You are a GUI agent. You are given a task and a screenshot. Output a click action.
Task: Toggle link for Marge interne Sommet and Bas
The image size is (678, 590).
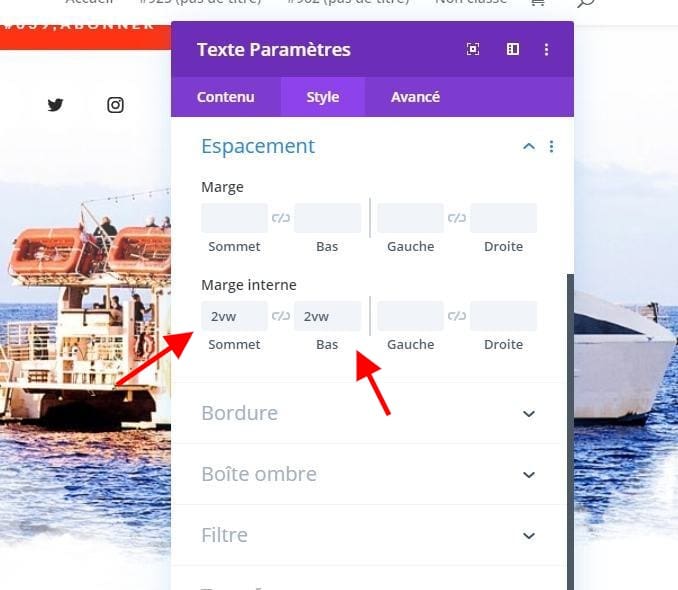point(281,316)
